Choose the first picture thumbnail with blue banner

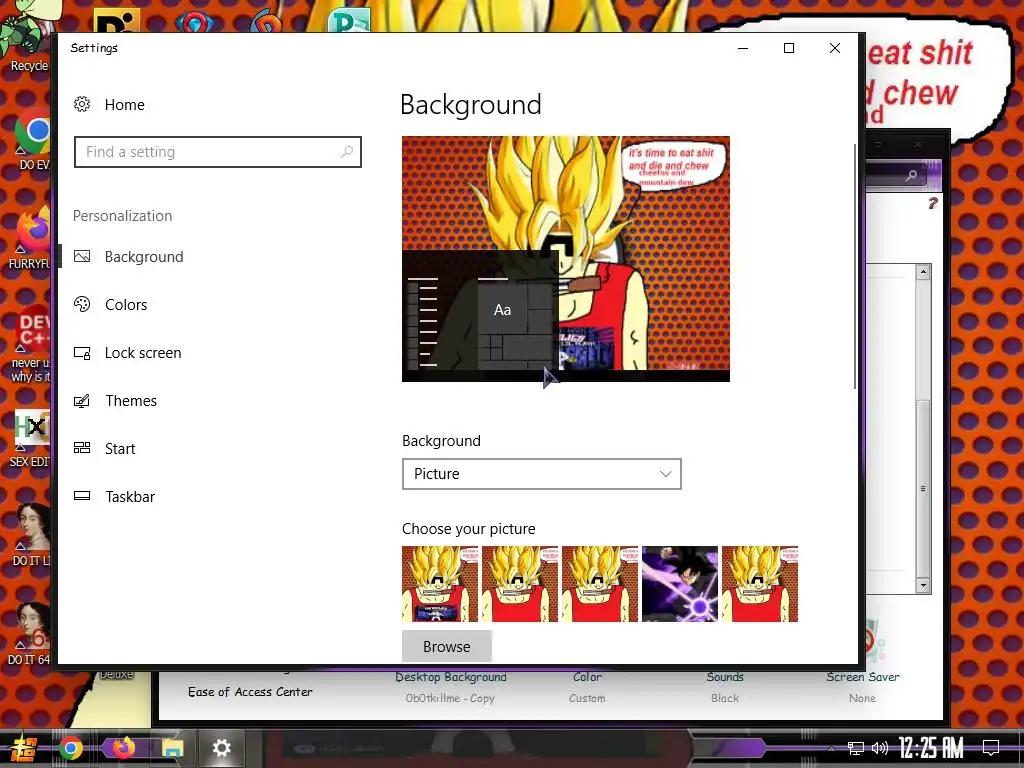440,584
